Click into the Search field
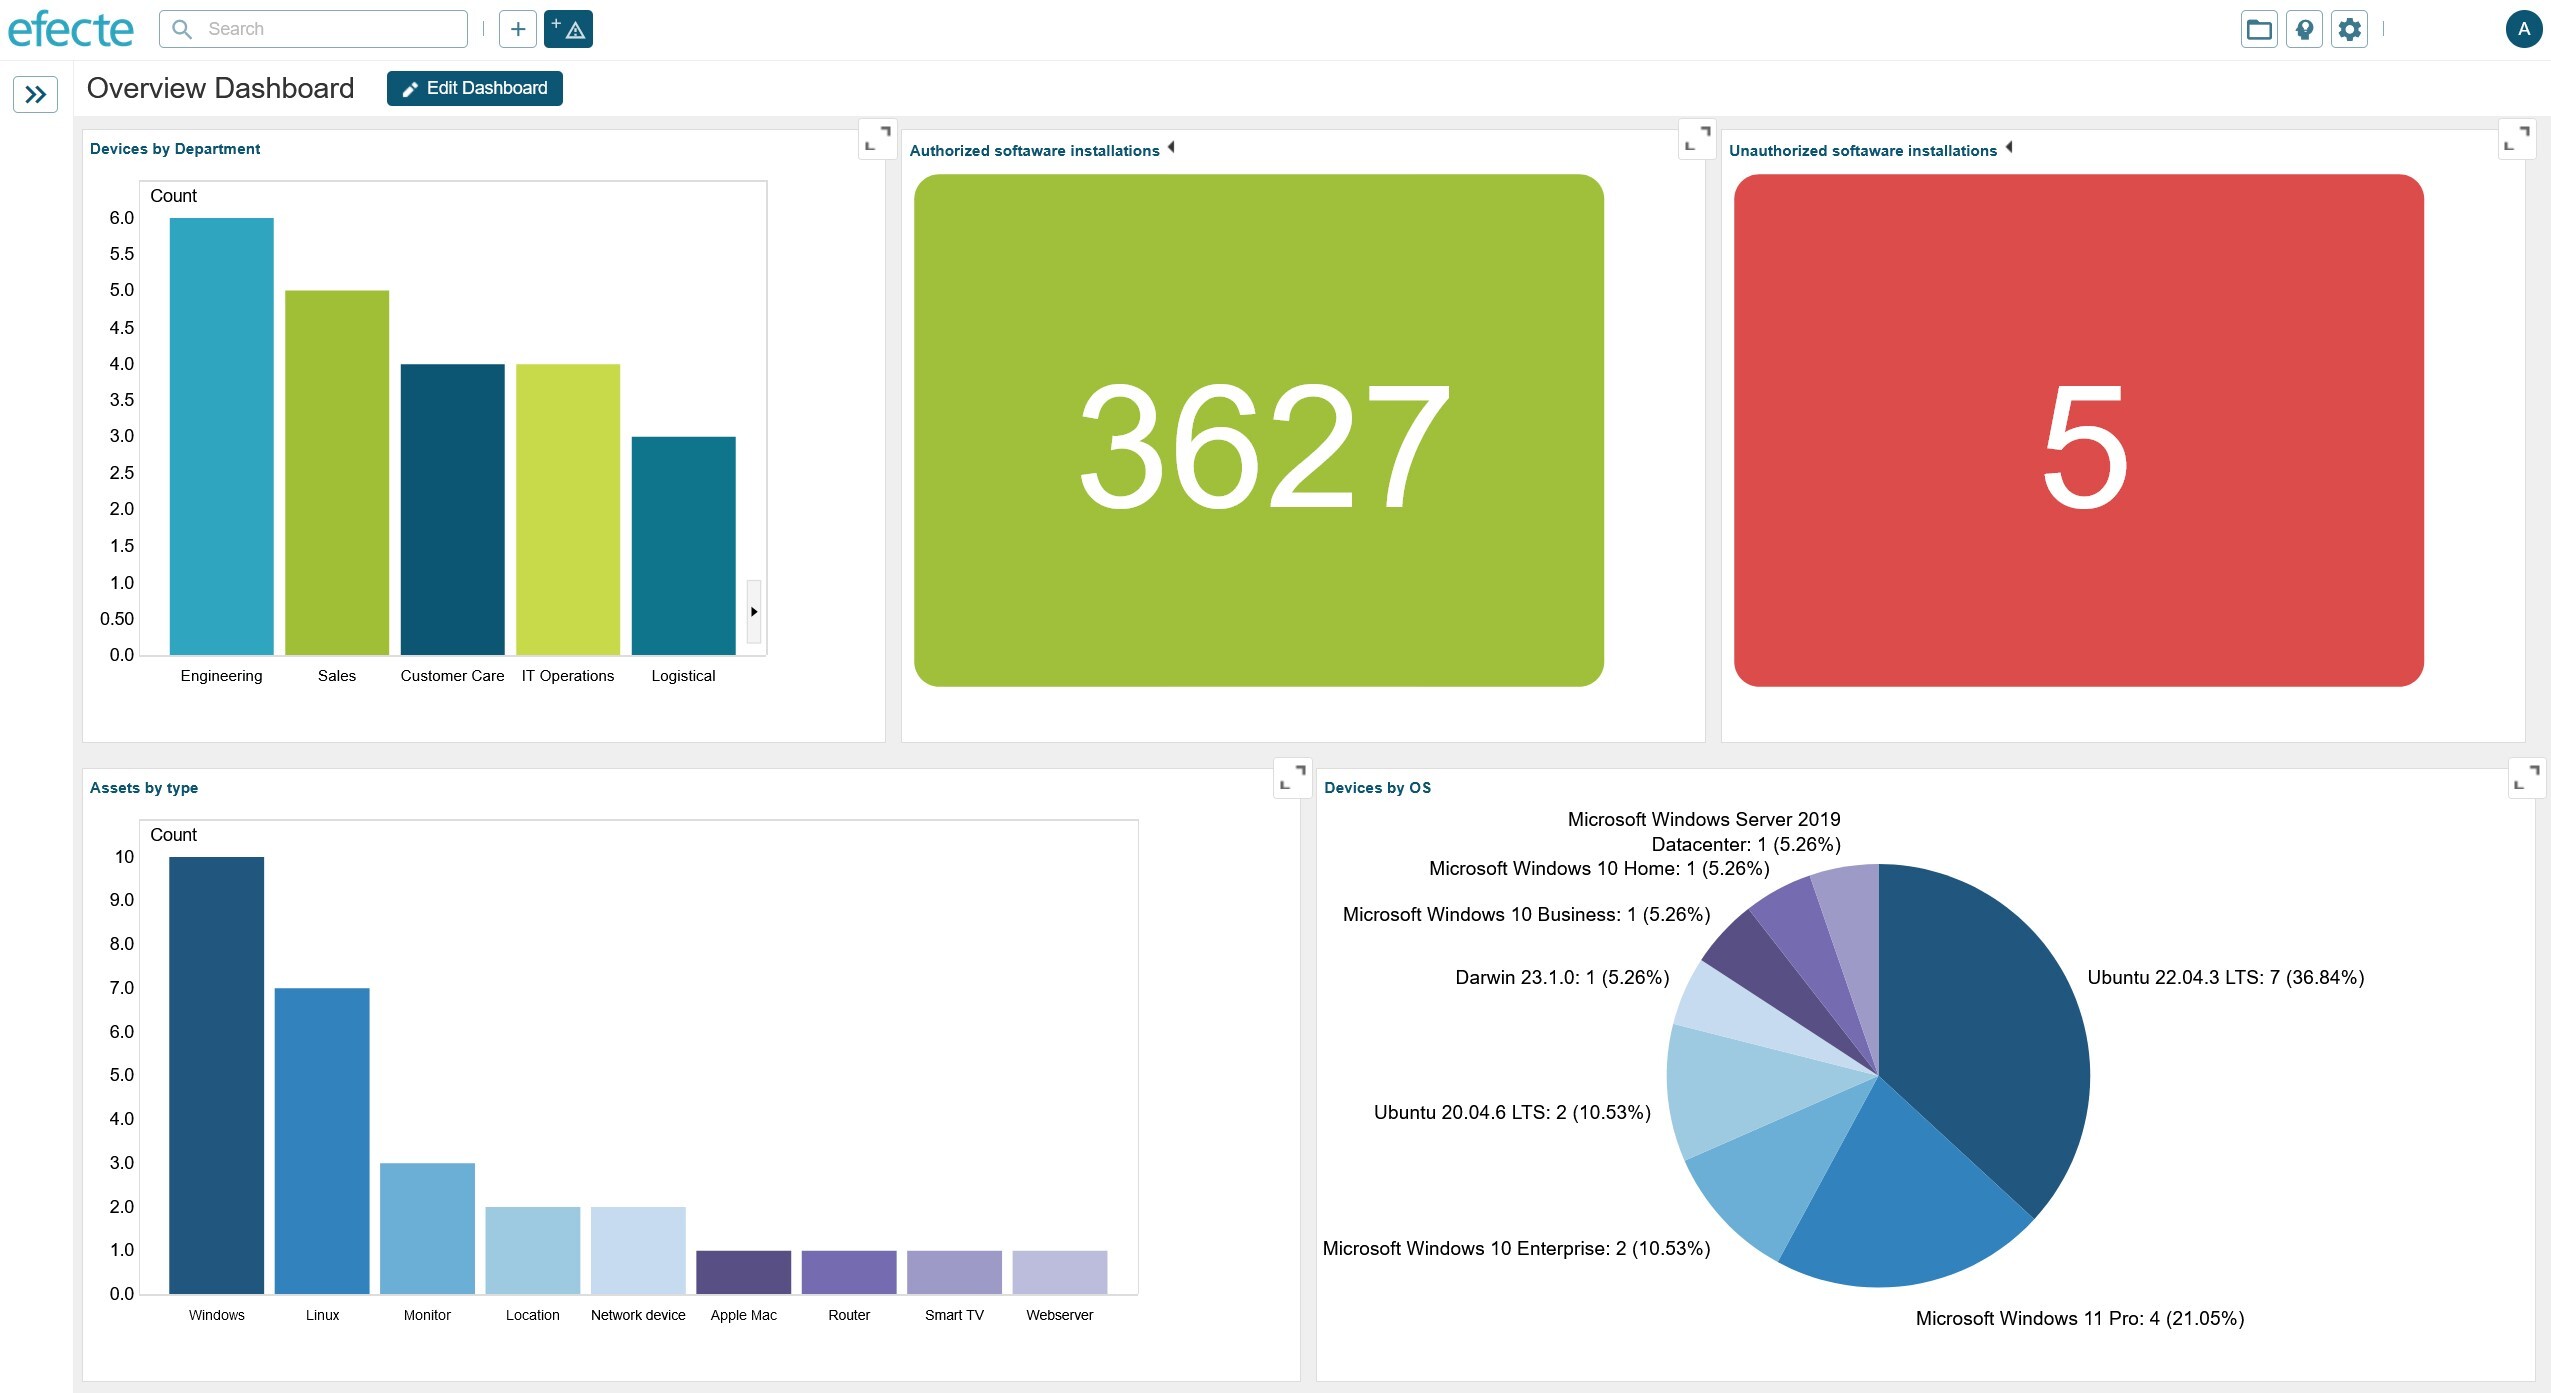 point(313,29)
